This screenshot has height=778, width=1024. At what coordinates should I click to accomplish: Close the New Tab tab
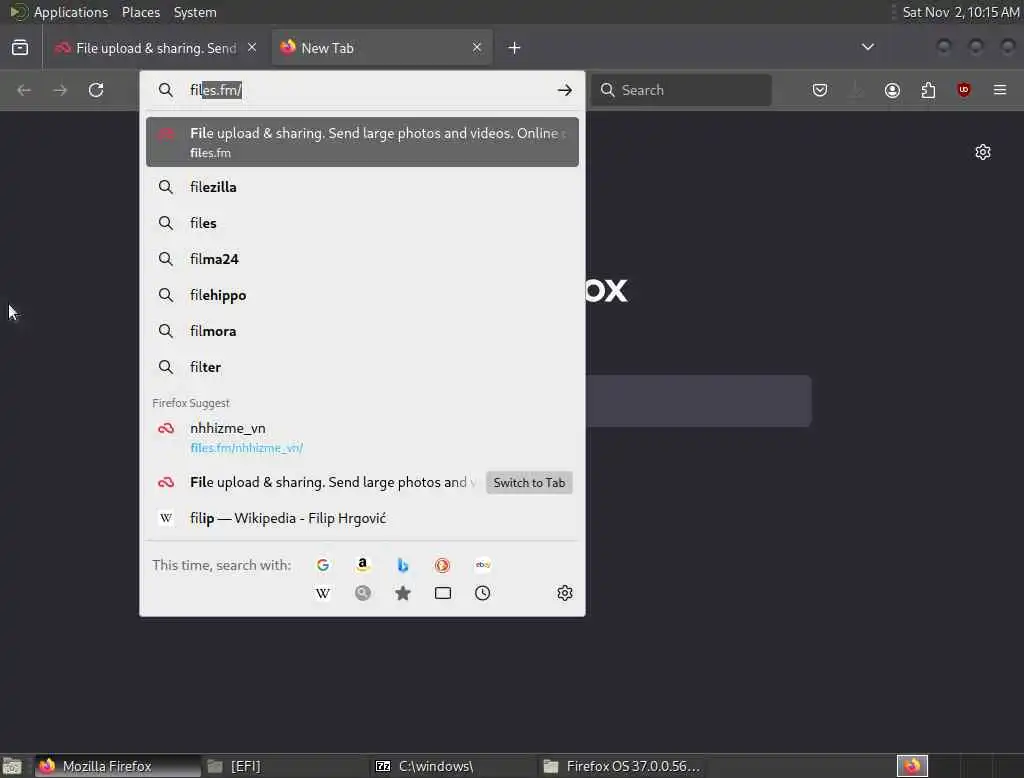(477, 47)
